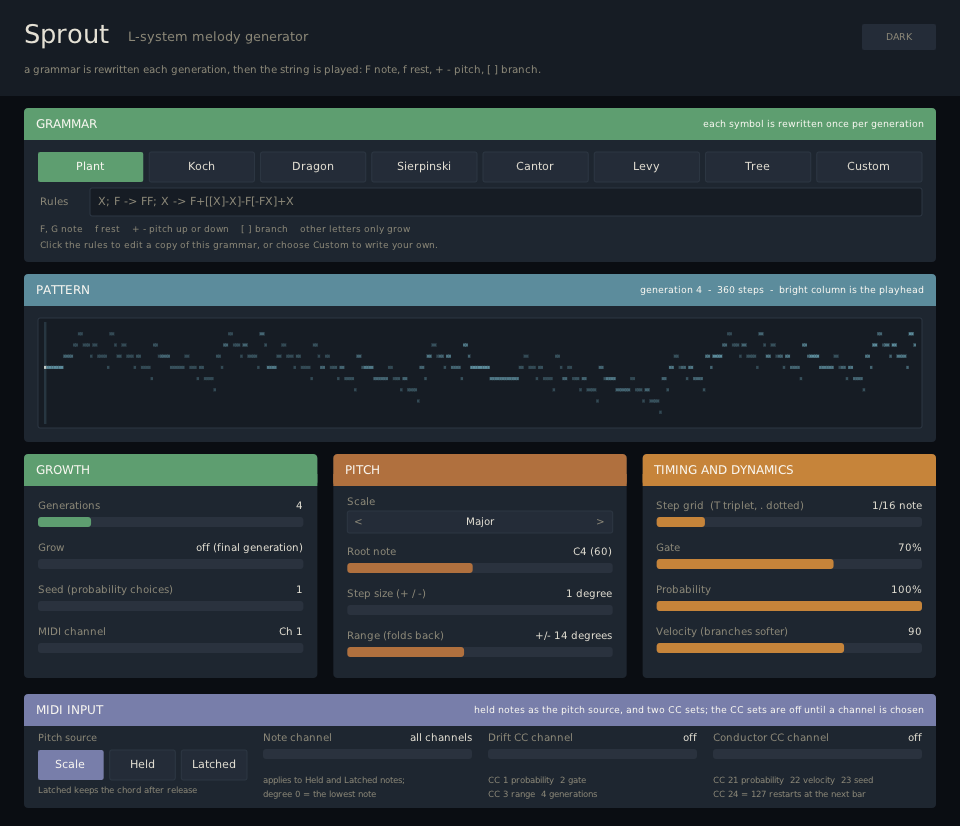The width and height of the screenshot is (960, 826).
Task: Go to previous scale with left arrow
Action: (x=358, y=522)
